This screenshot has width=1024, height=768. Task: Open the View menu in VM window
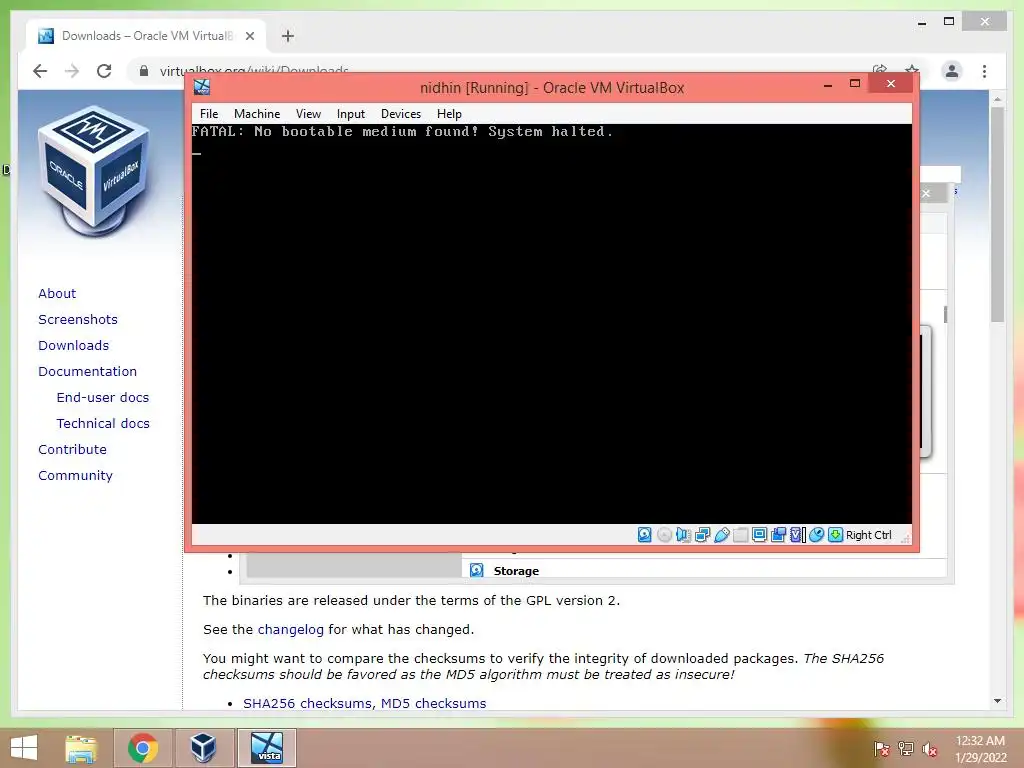[x=308, y=114]
